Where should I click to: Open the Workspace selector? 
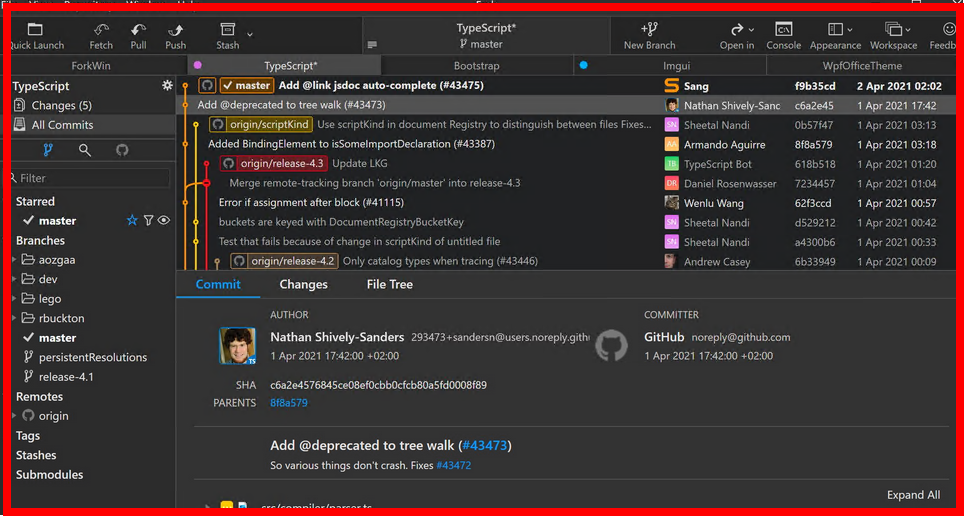893,36
